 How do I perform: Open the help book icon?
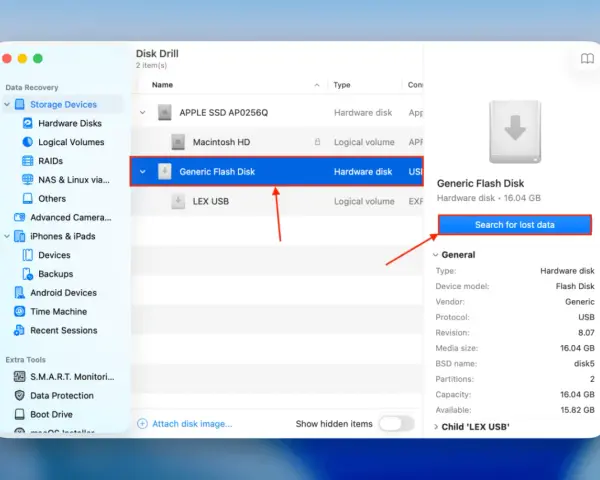pyautogui.click(x=587, y=59)
